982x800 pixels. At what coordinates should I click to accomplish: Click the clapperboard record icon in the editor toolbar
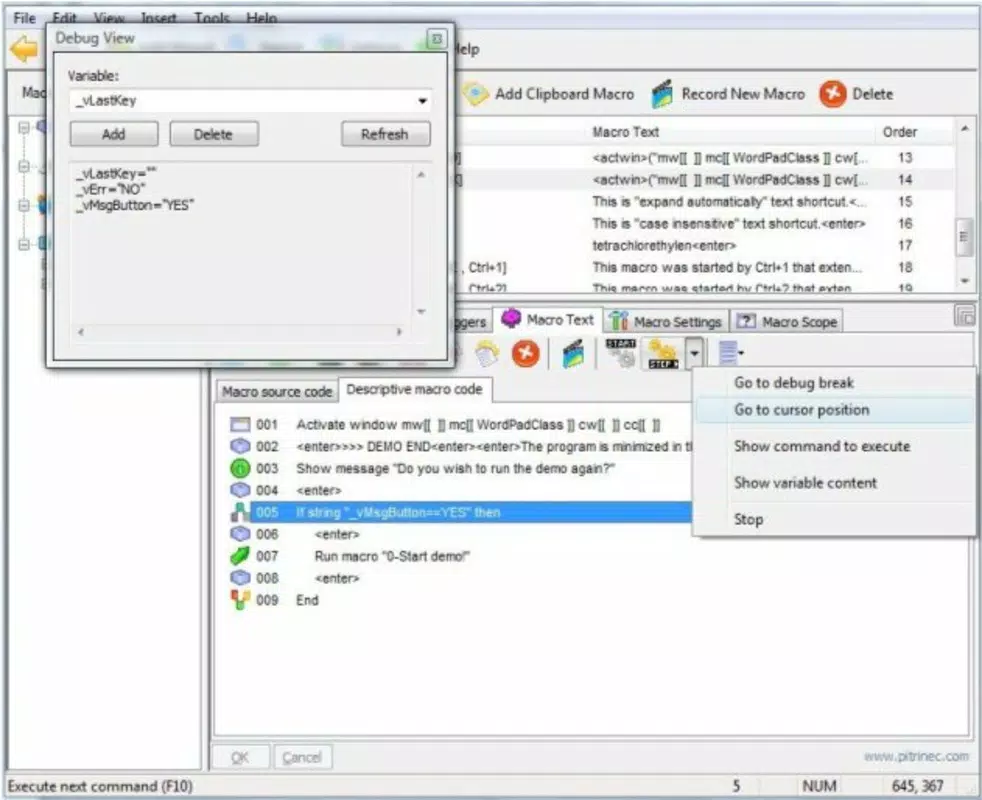click(x=573, y=354)
